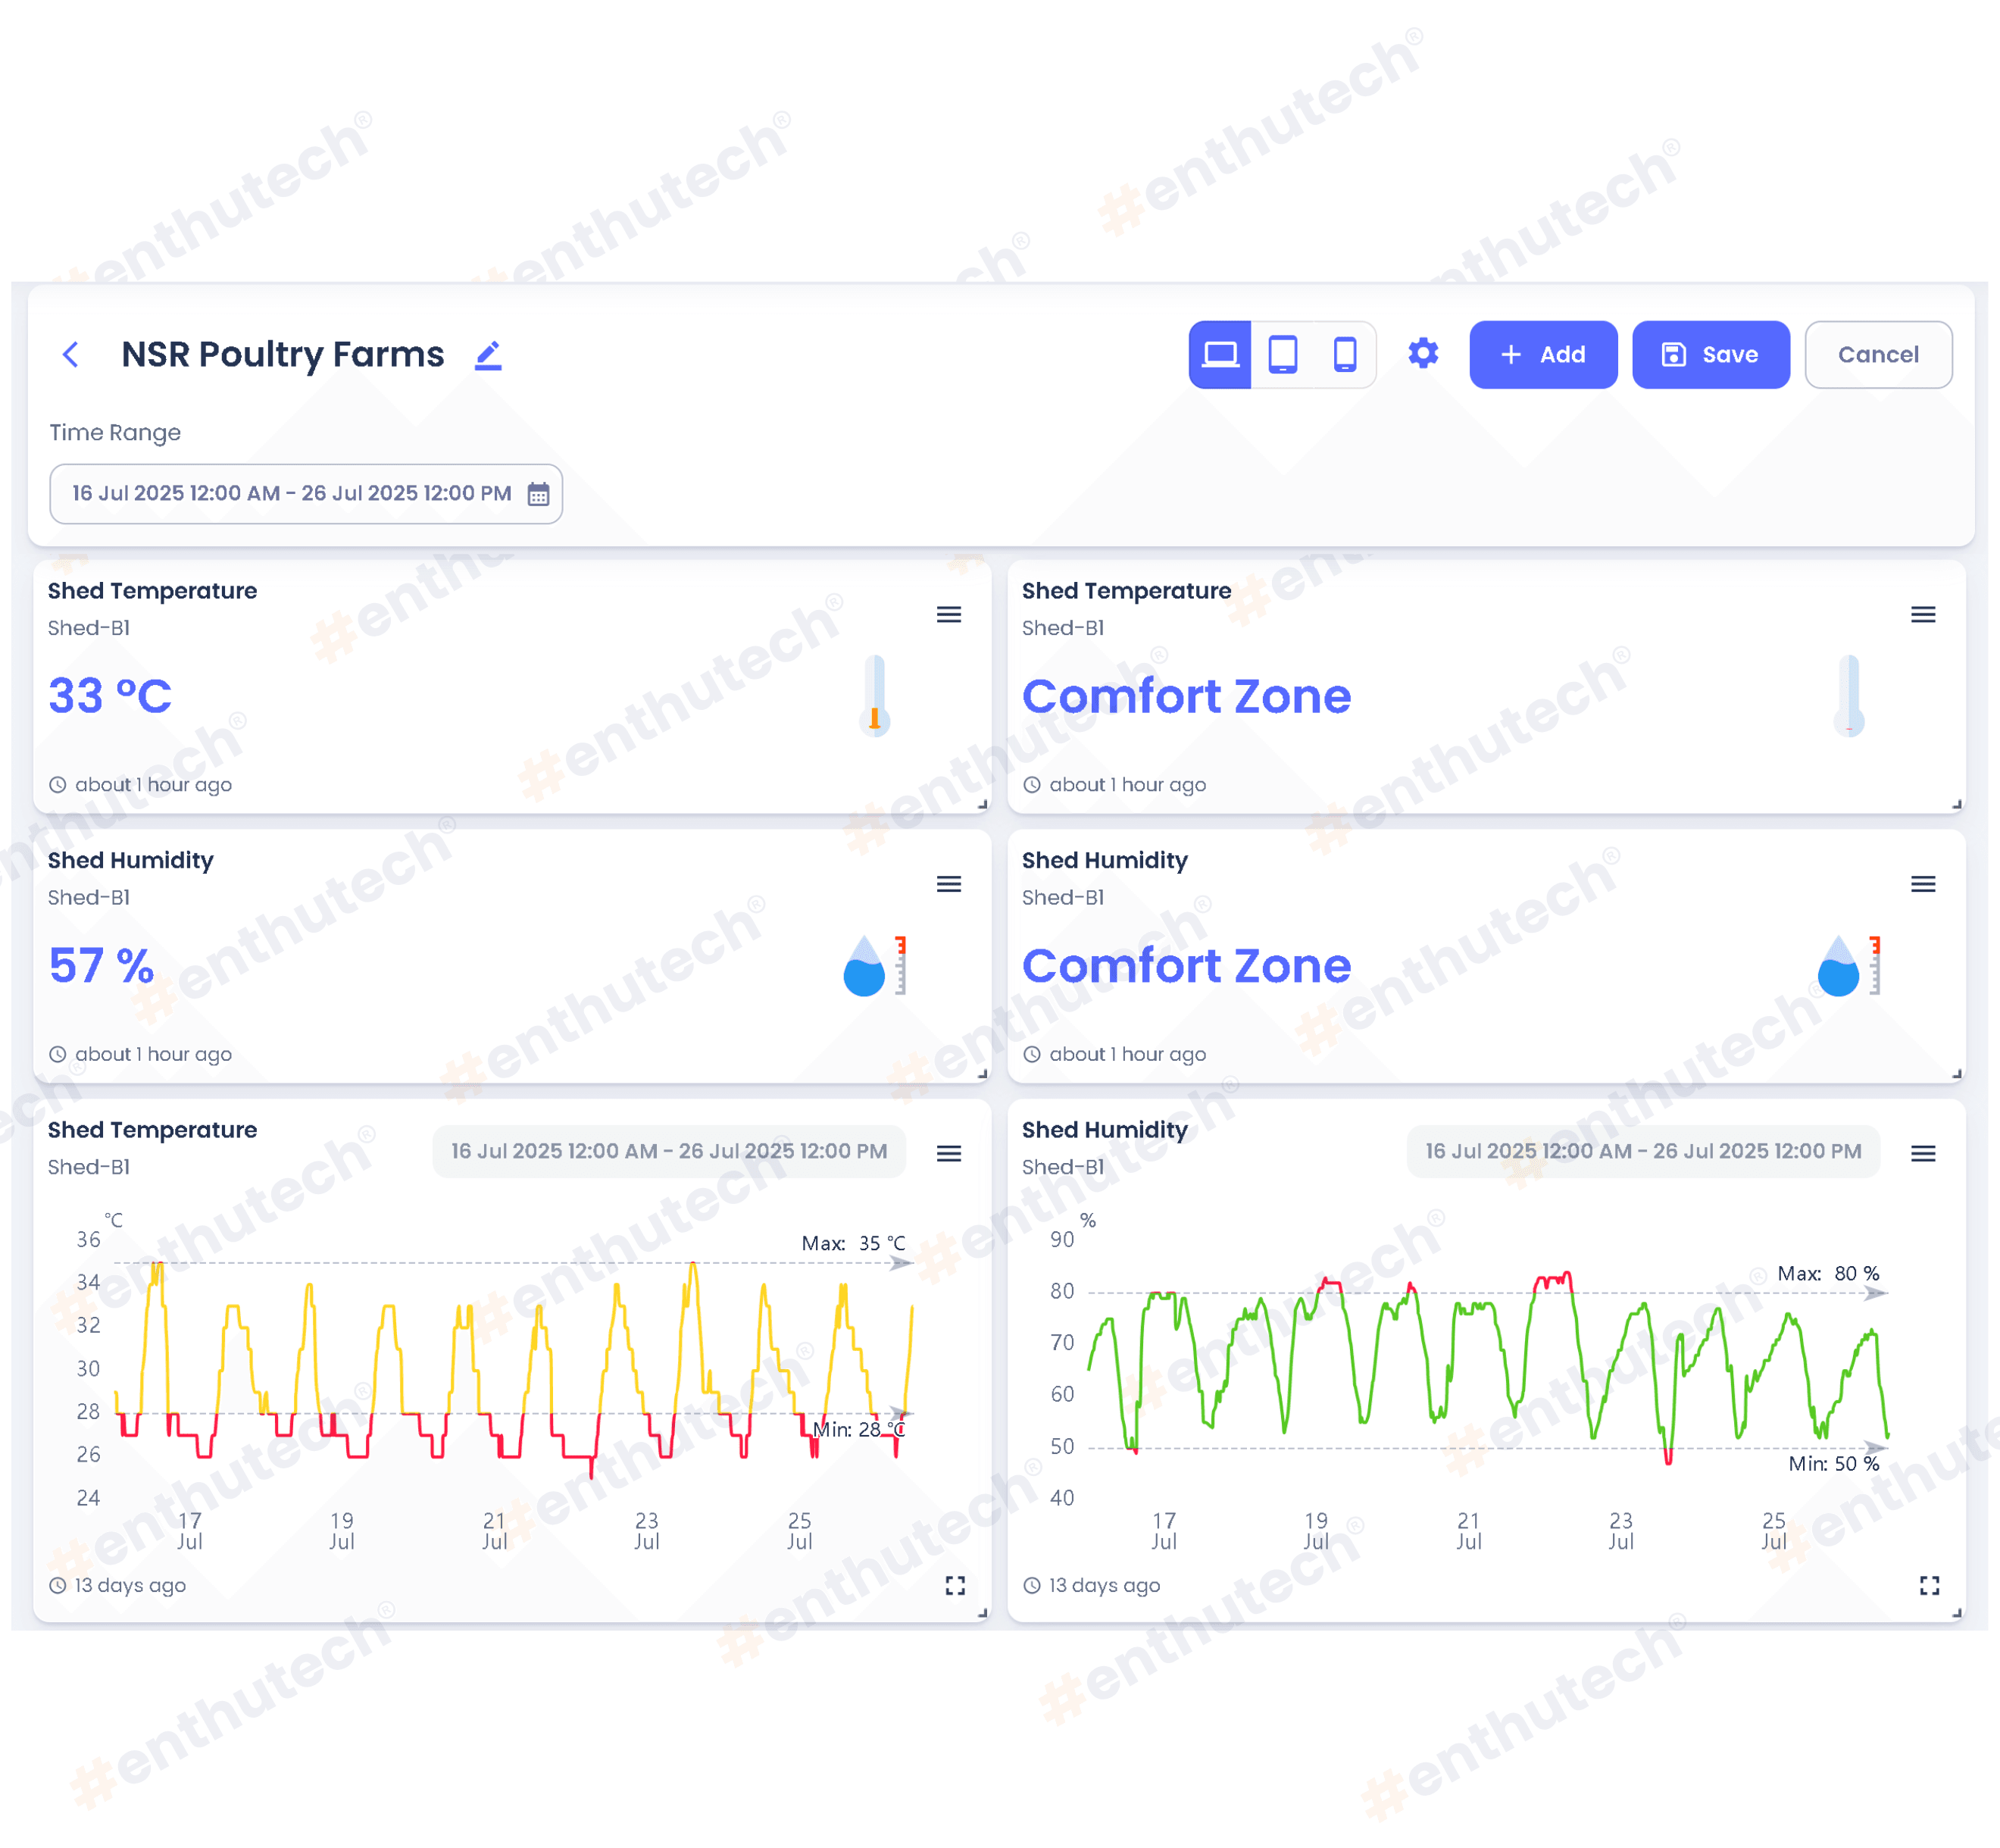Click thermometer icon on temperature Comfort Zone card
Image resolution: width=2000 pixels, height=1848 pixels.
[x=1849, y=695]
